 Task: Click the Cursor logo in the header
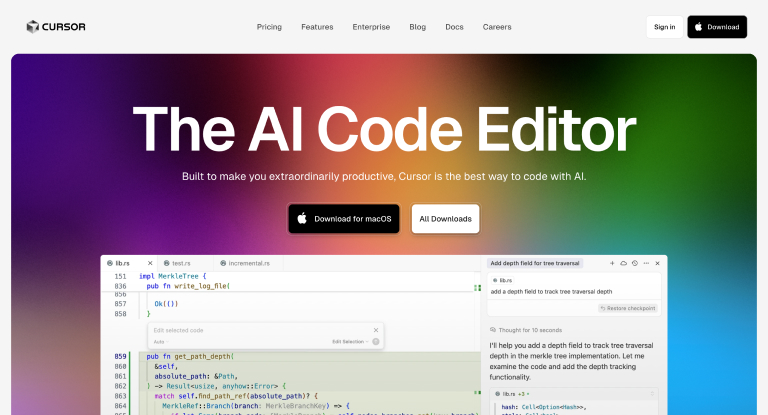56,26
